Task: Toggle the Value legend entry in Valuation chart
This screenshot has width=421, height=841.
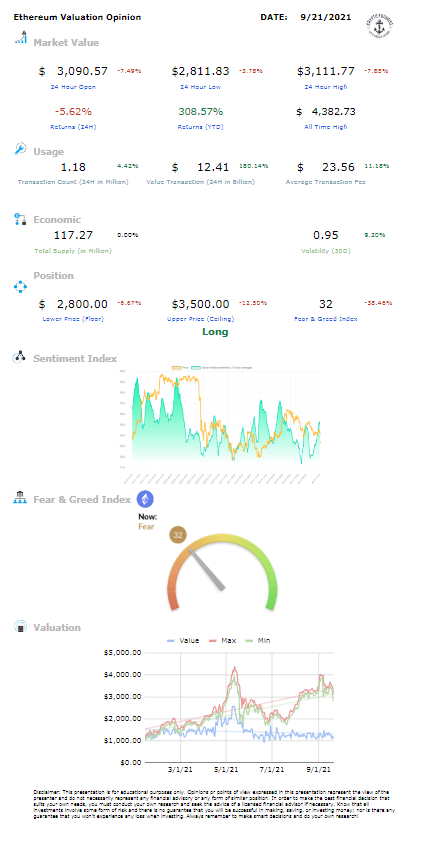Action: pos(183,640)
